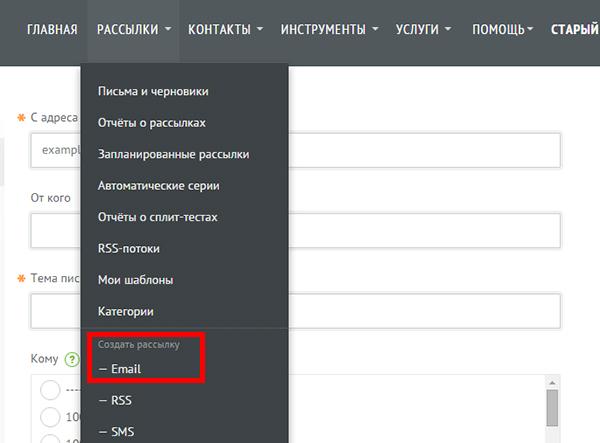The image size is (600, 443).
Task: Expand the УСЛУГИ dropdown menu
Action: tap(423, 29)
